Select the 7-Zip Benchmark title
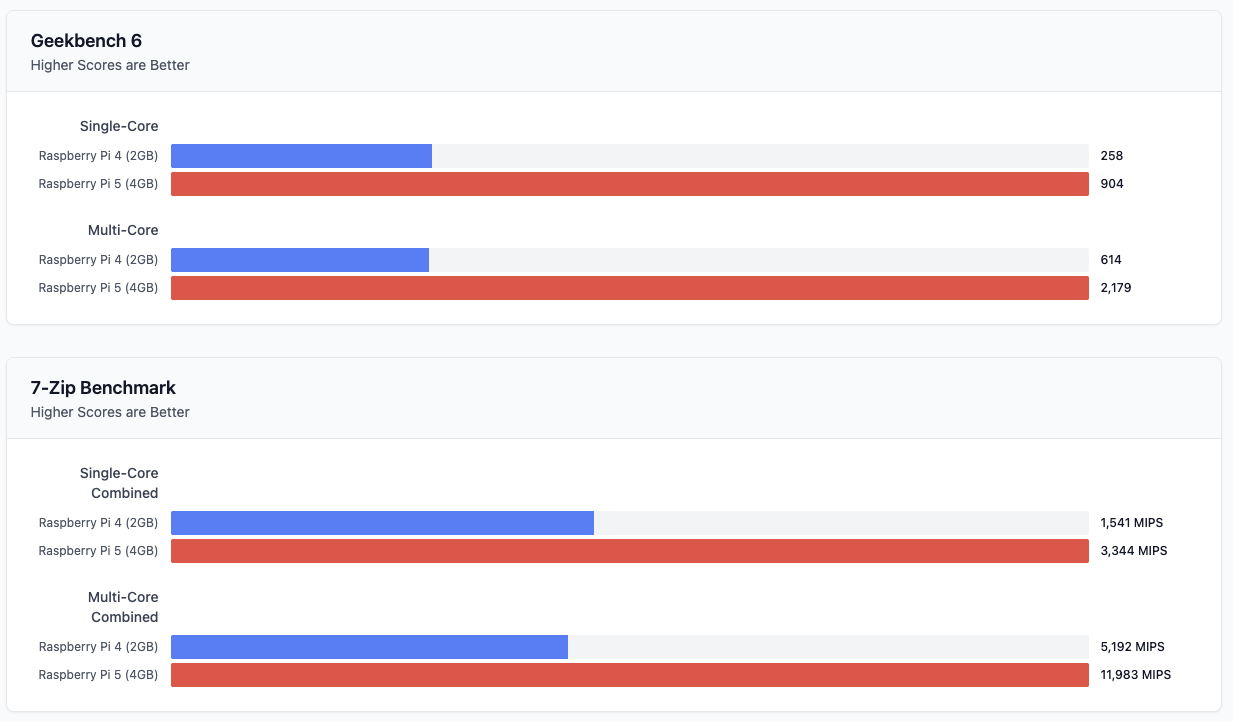 click(103, 388)
